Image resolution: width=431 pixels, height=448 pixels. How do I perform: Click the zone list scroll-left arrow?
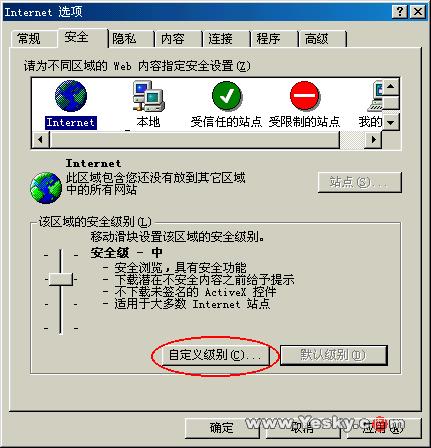(40, 139)
